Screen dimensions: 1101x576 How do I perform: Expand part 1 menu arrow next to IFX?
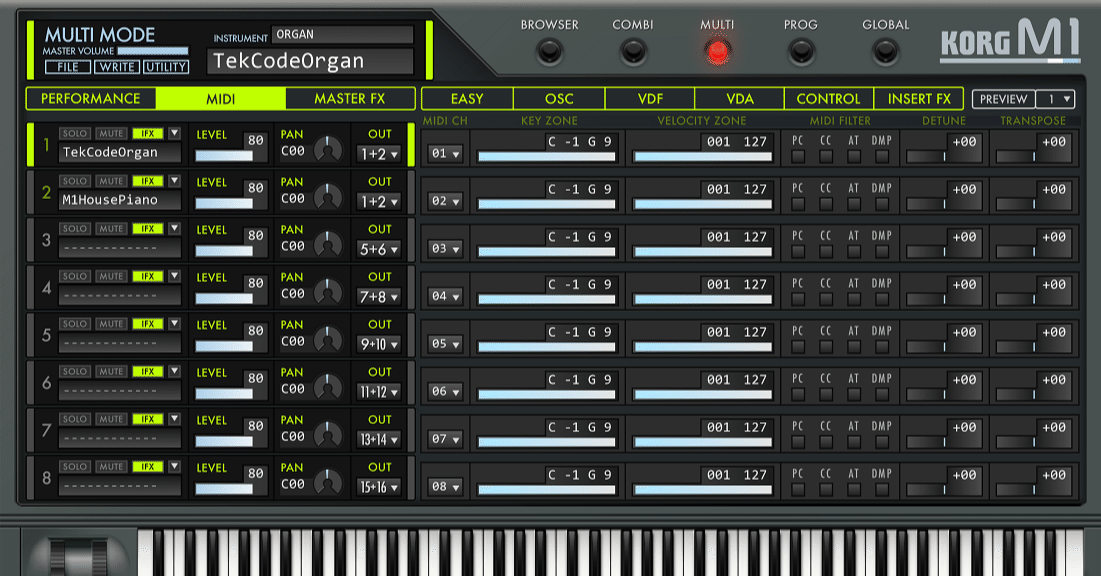pyautogui.click(x=175, y=133)
